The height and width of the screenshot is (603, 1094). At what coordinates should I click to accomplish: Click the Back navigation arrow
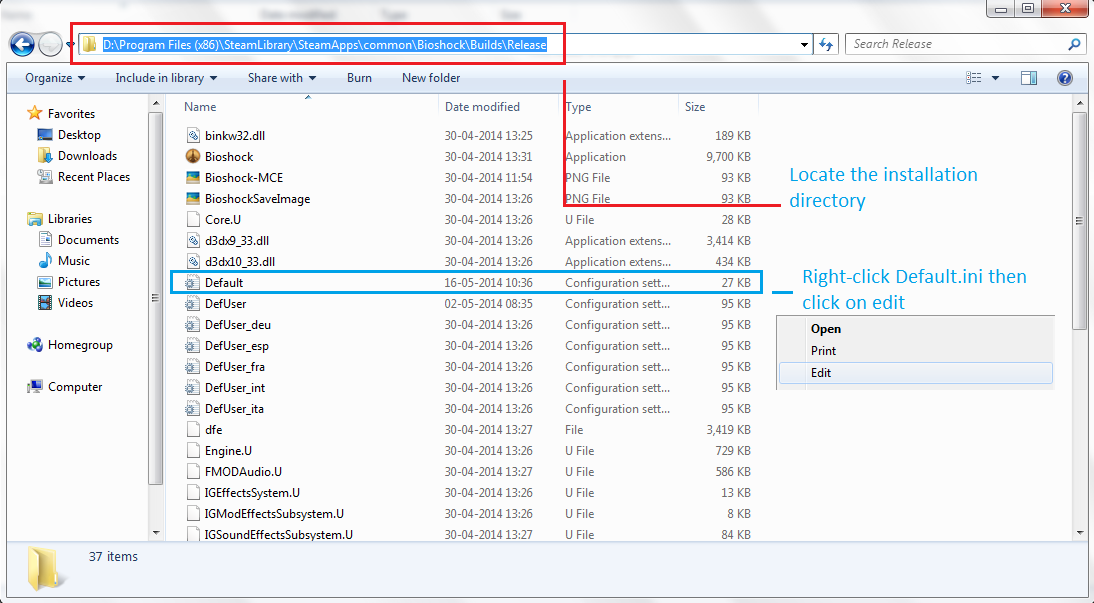22,45
